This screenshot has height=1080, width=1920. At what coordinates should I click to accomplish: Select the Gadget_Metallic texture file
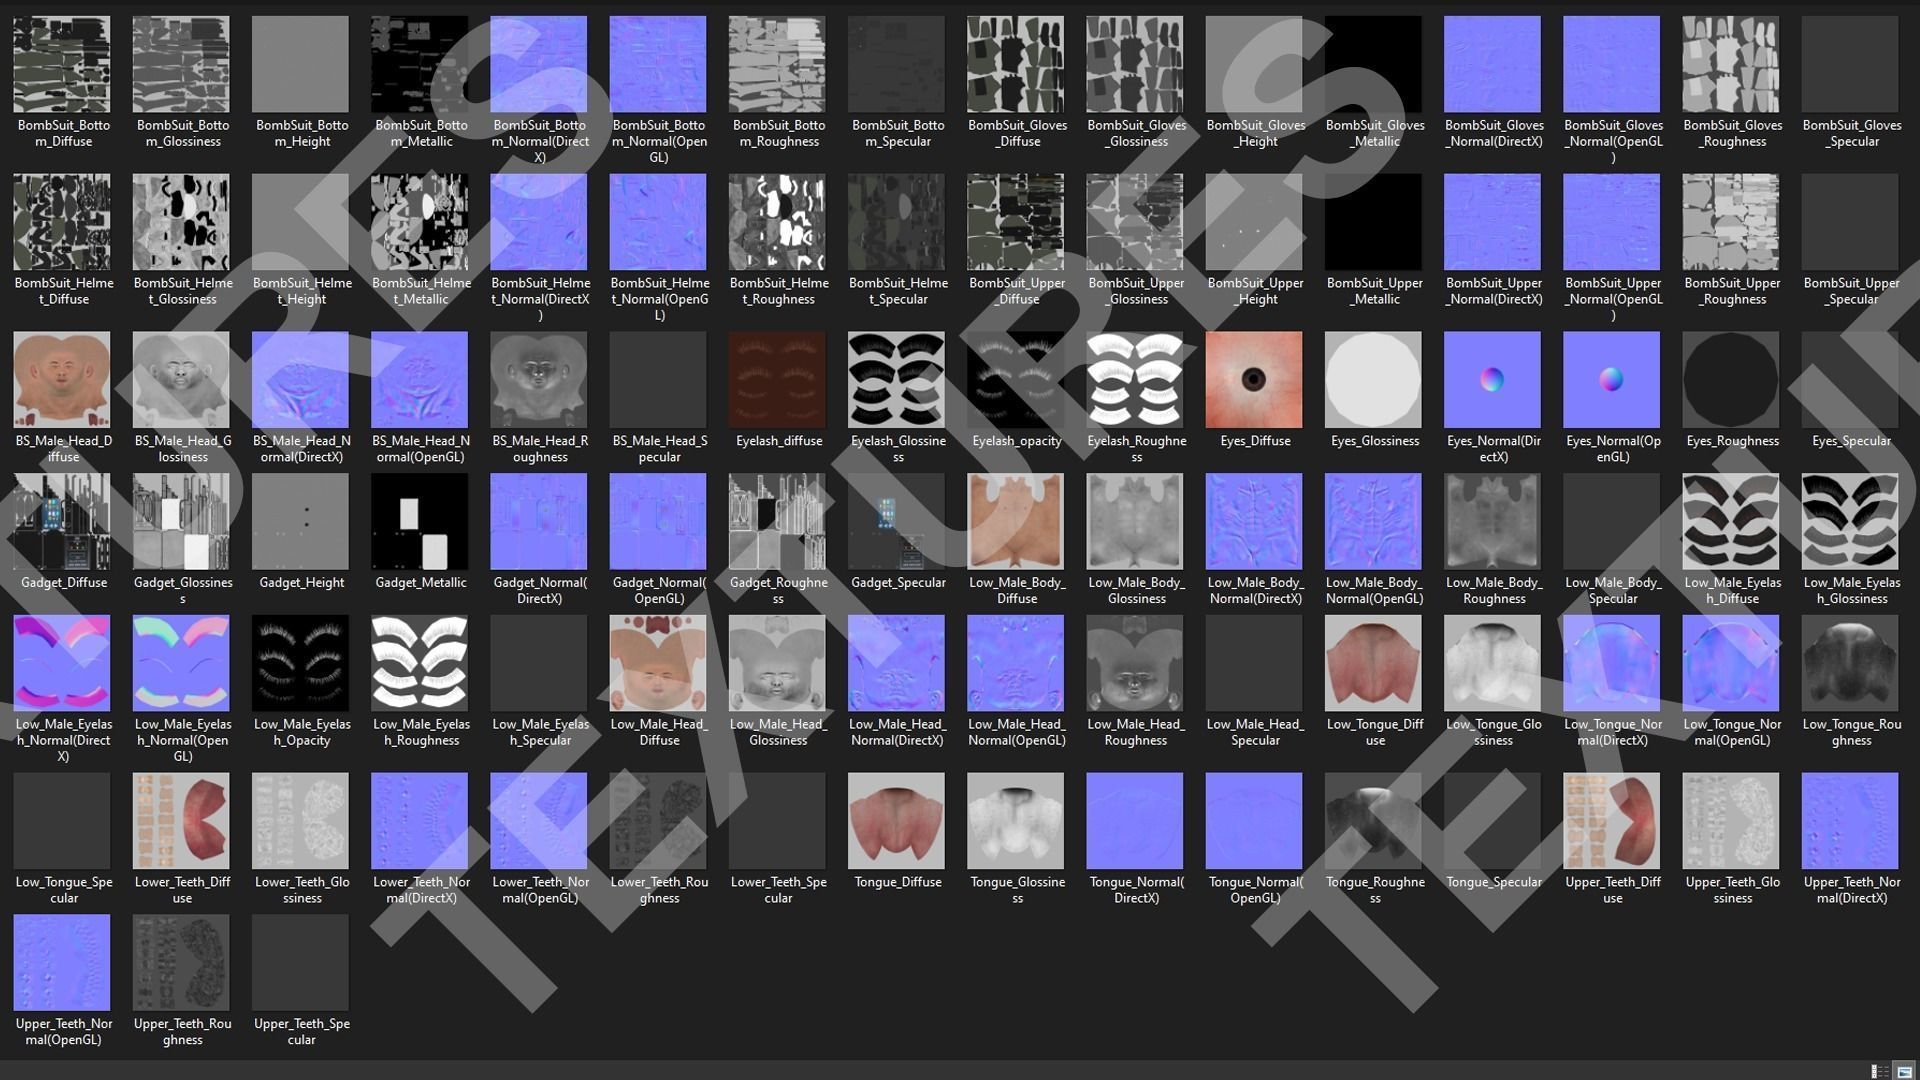[x=420, y=521]
